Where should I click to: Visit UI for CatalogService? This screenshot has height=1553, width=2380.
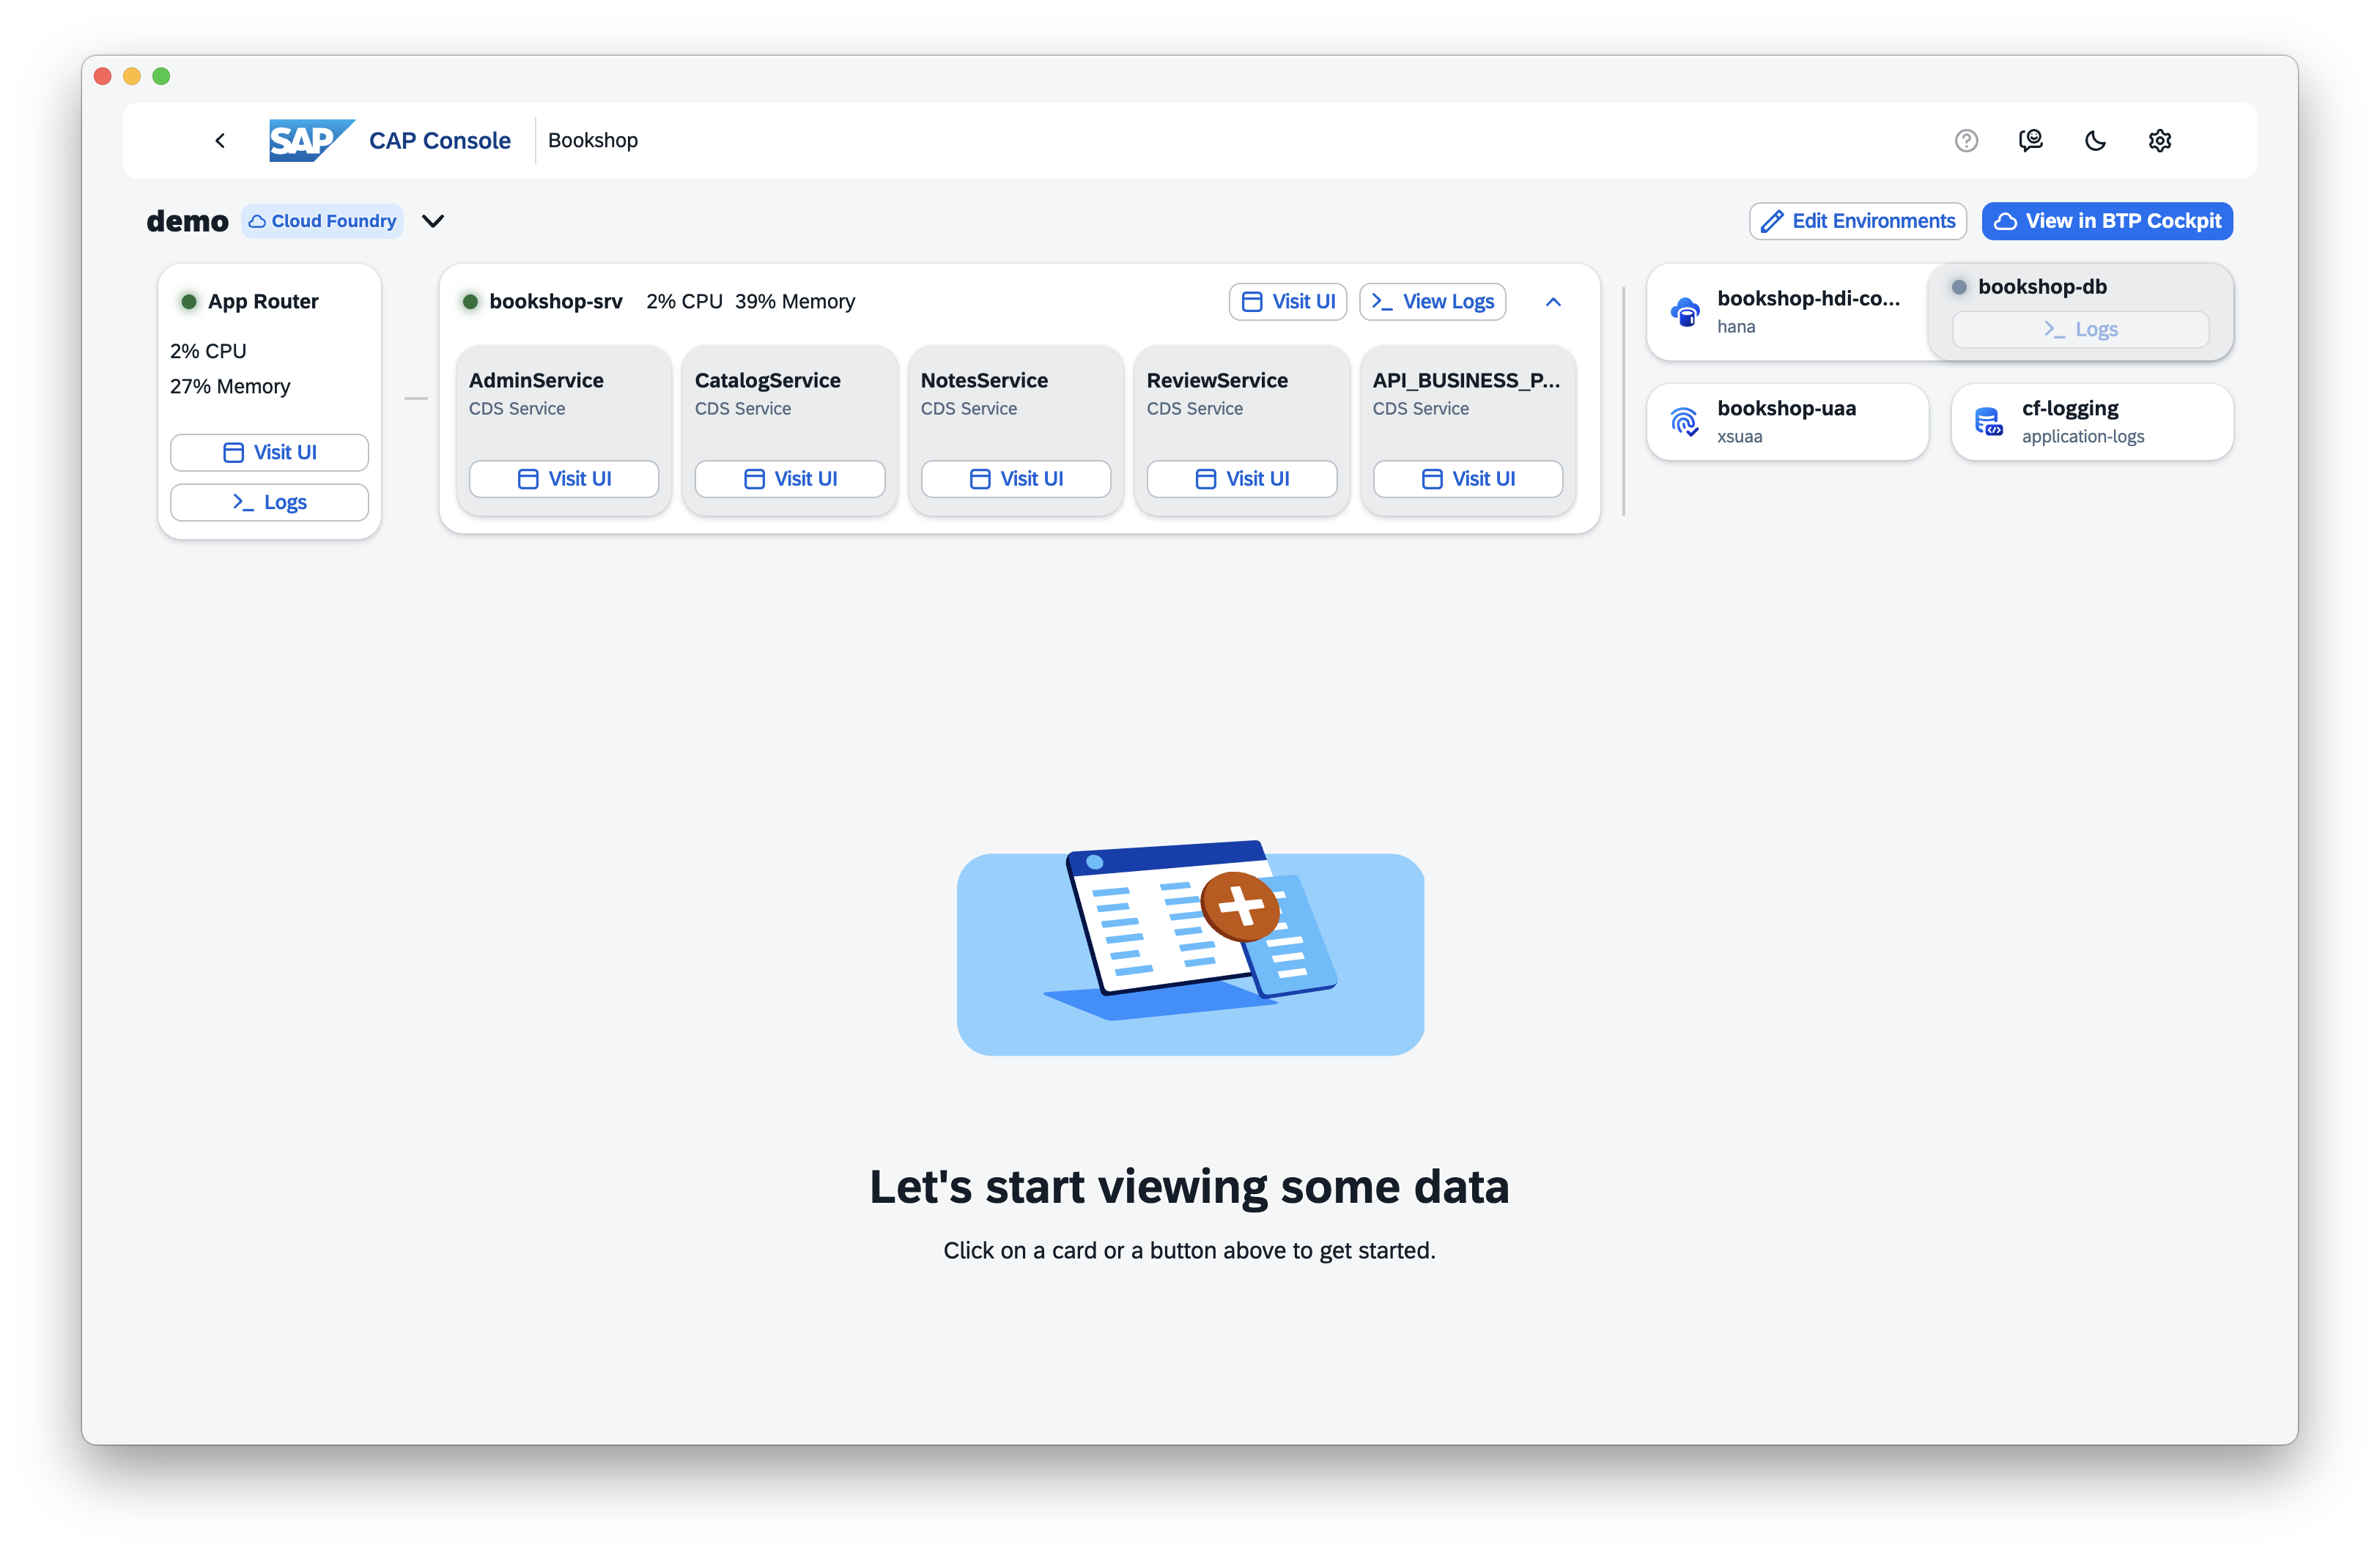click(789, 479)
